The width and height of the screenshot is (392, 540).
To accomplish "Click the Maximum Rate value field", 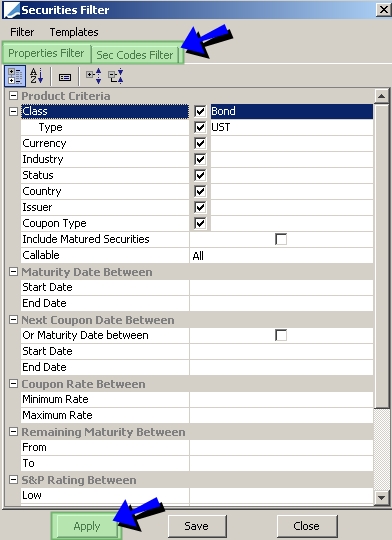I will pos(281,415).
